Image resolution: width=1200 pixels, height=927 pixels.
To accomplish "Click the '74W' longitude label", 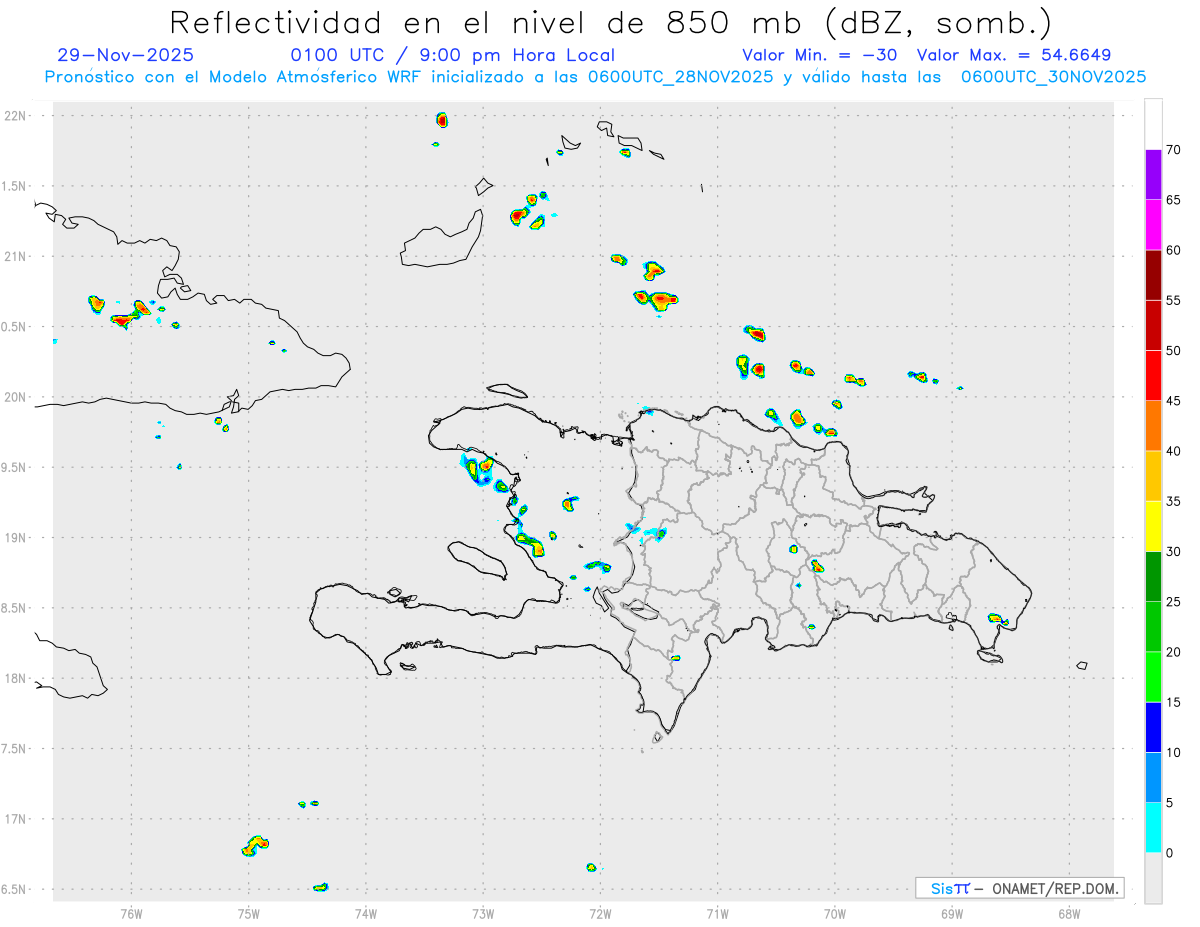I will pyautogui.click(x=365, y=913).
